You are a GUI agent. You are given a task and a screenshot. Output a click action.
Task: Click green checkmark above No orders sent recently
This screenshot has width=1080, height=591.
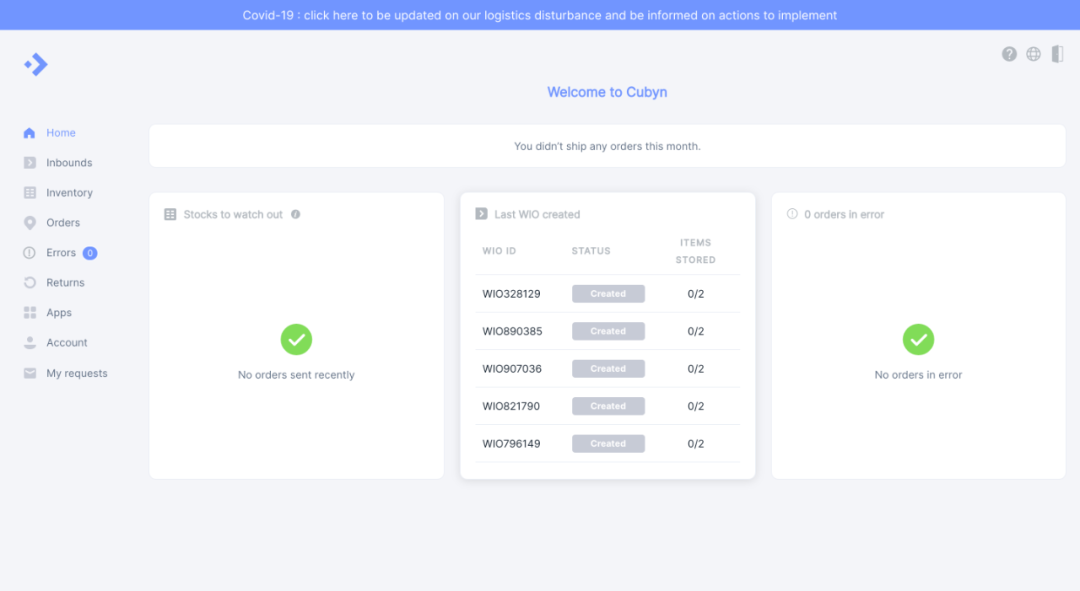tap(296, 340)
